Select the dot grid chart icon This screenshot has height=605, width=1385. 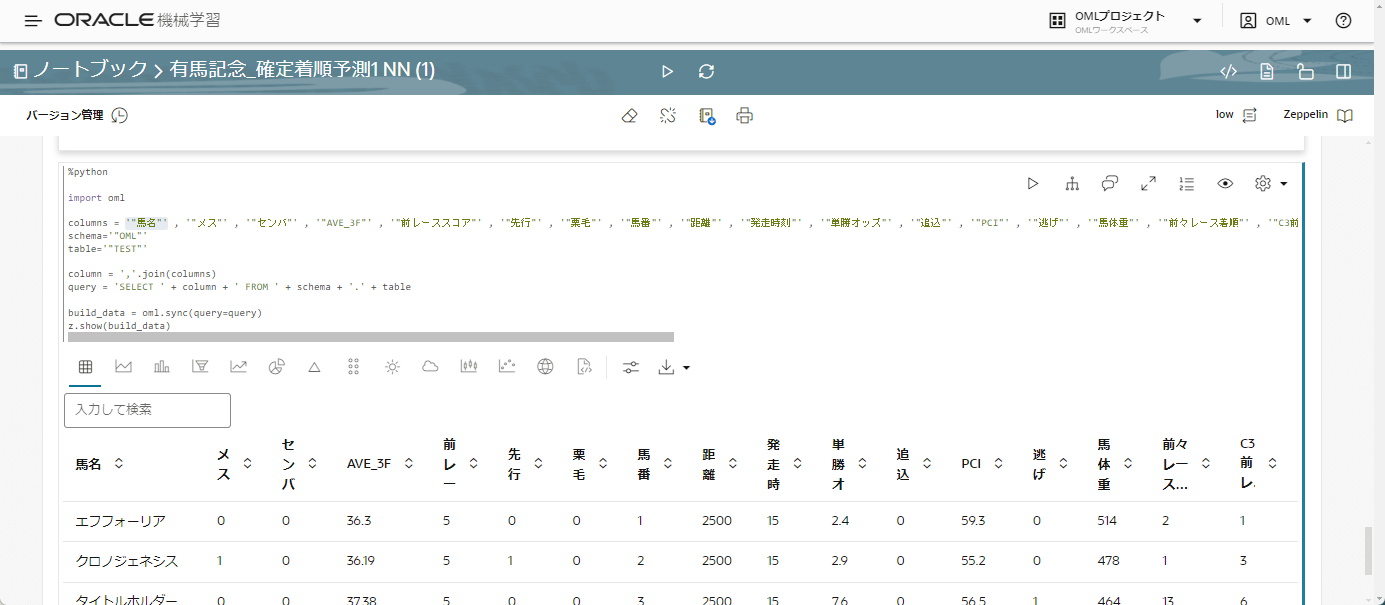pos(353,367)
